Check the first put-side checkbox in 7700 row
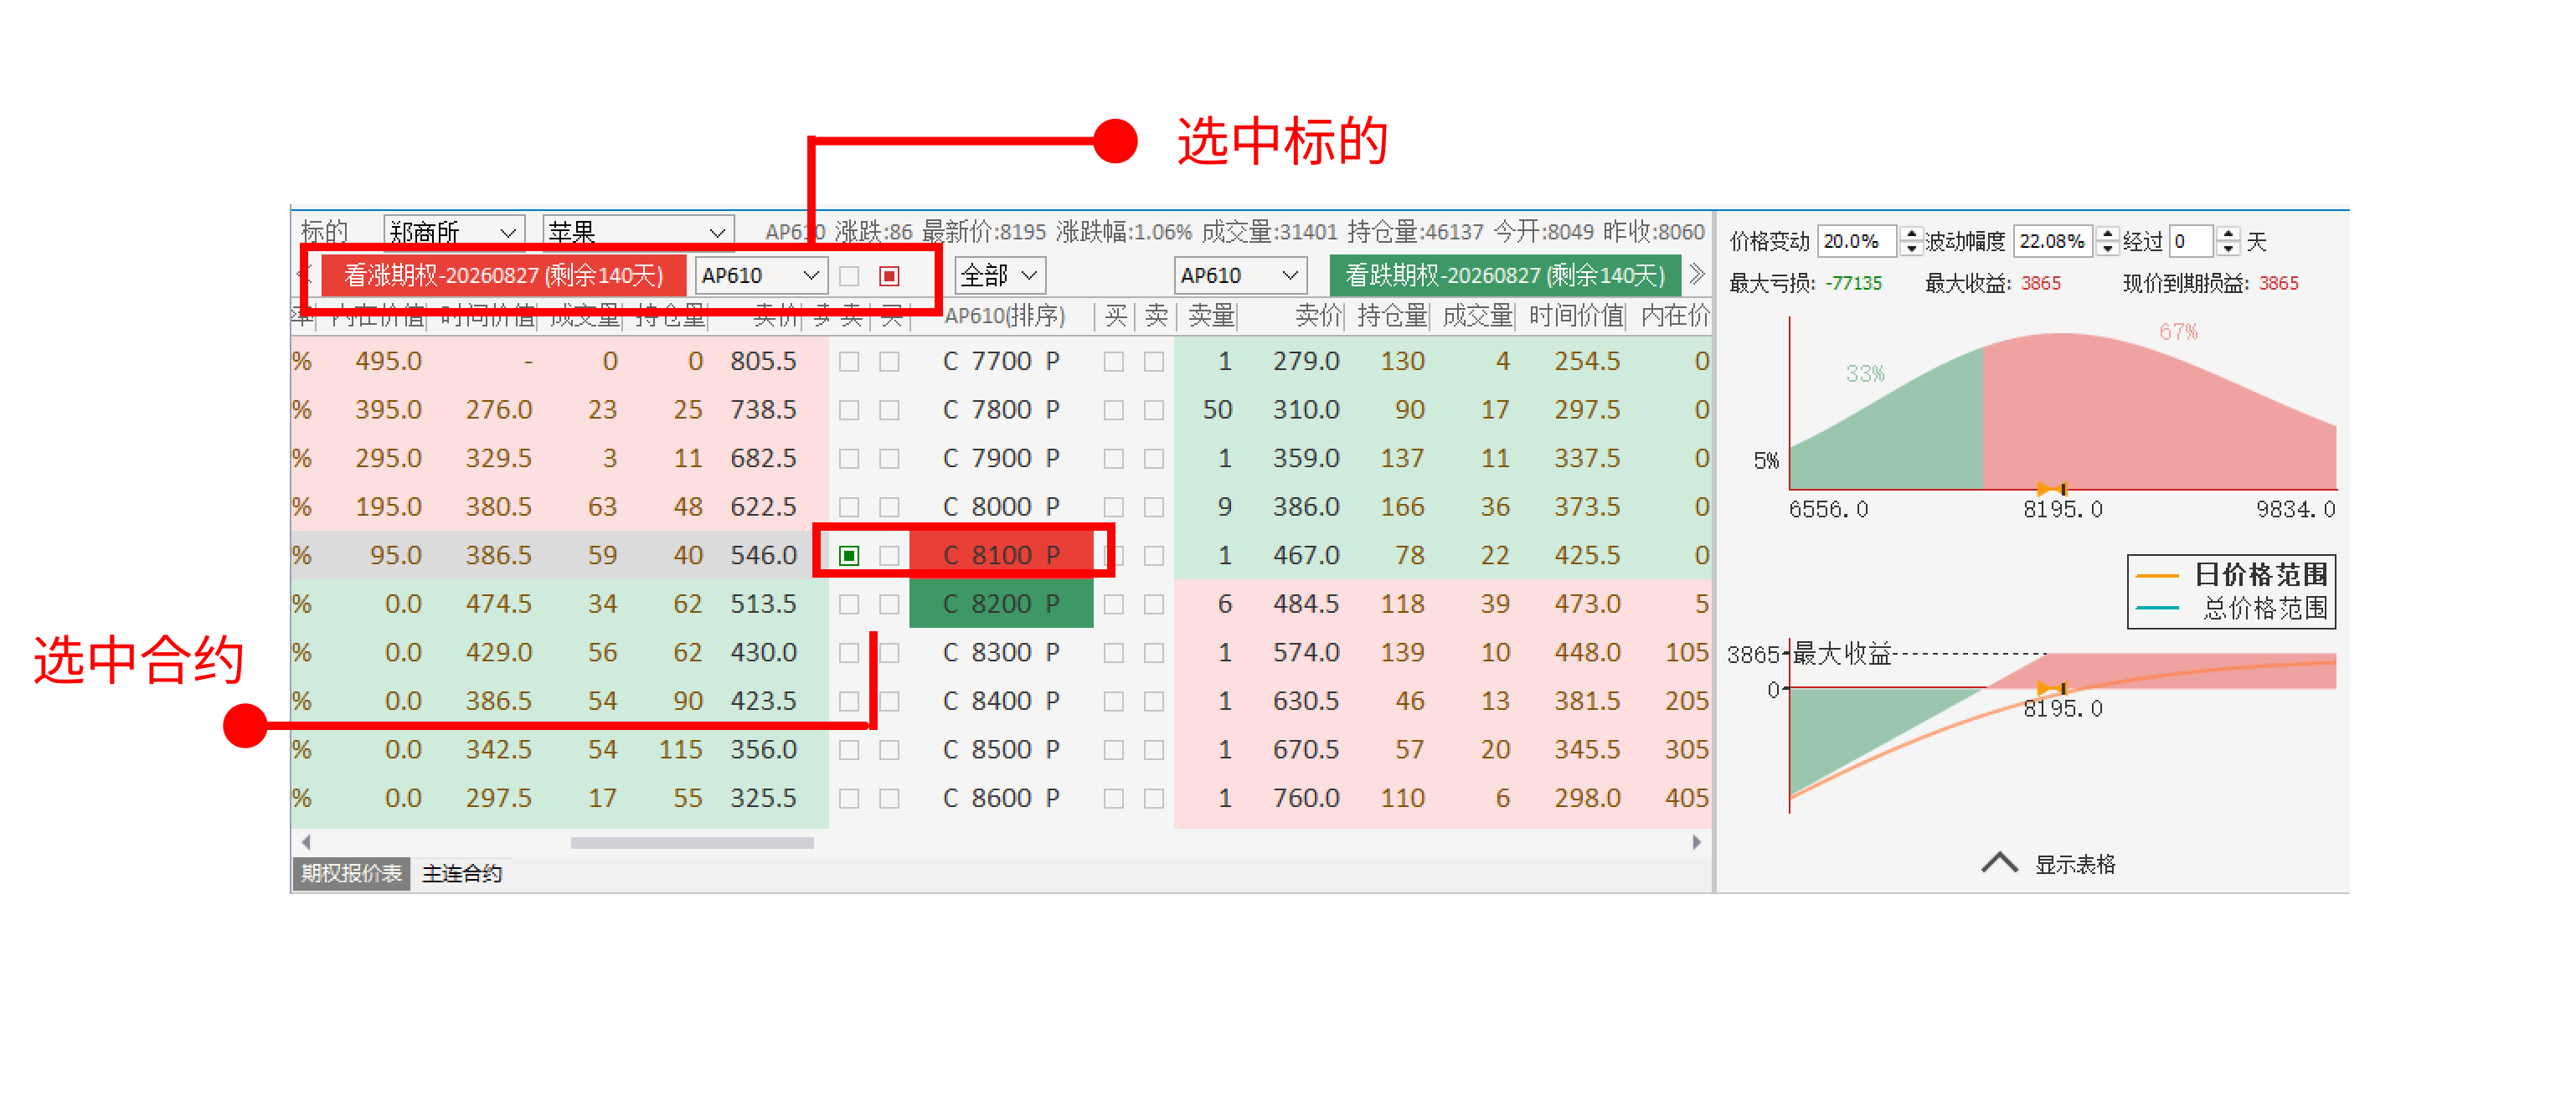 point(1113,362)
